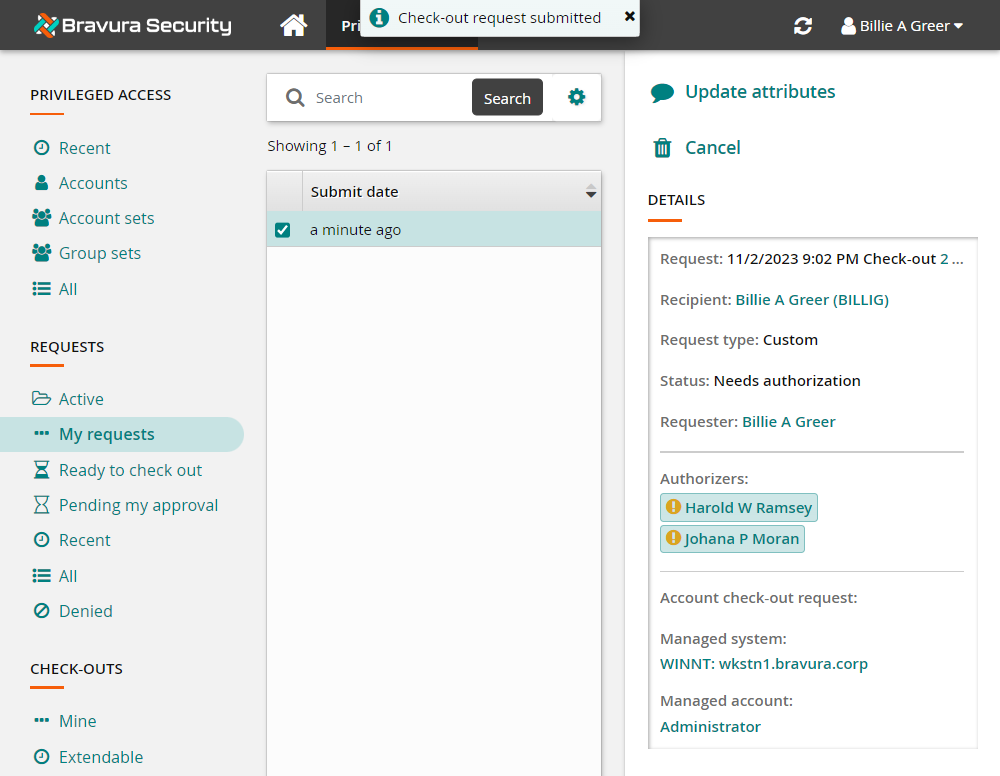Sort by Submit date column arrow
This screenshot has width=1000, height=776.
coord(591,192)
